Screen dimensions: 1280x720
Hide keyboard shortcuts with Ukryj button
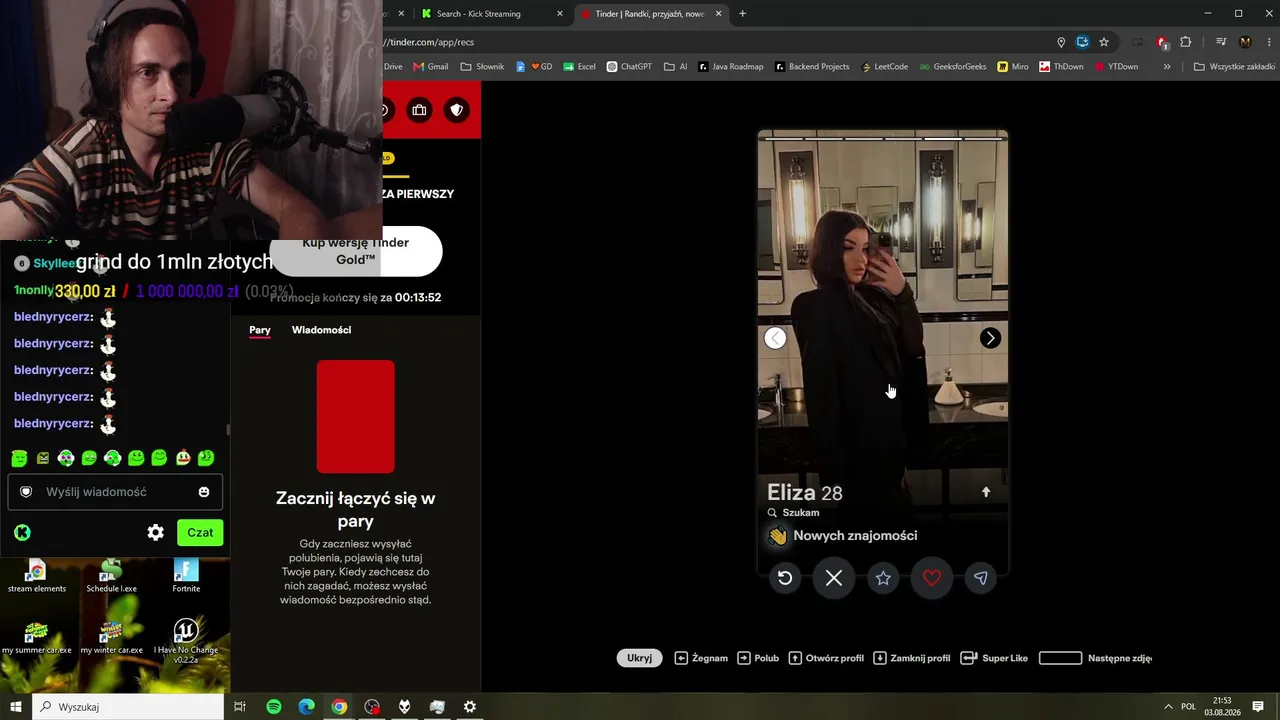(x=639, y=658)
